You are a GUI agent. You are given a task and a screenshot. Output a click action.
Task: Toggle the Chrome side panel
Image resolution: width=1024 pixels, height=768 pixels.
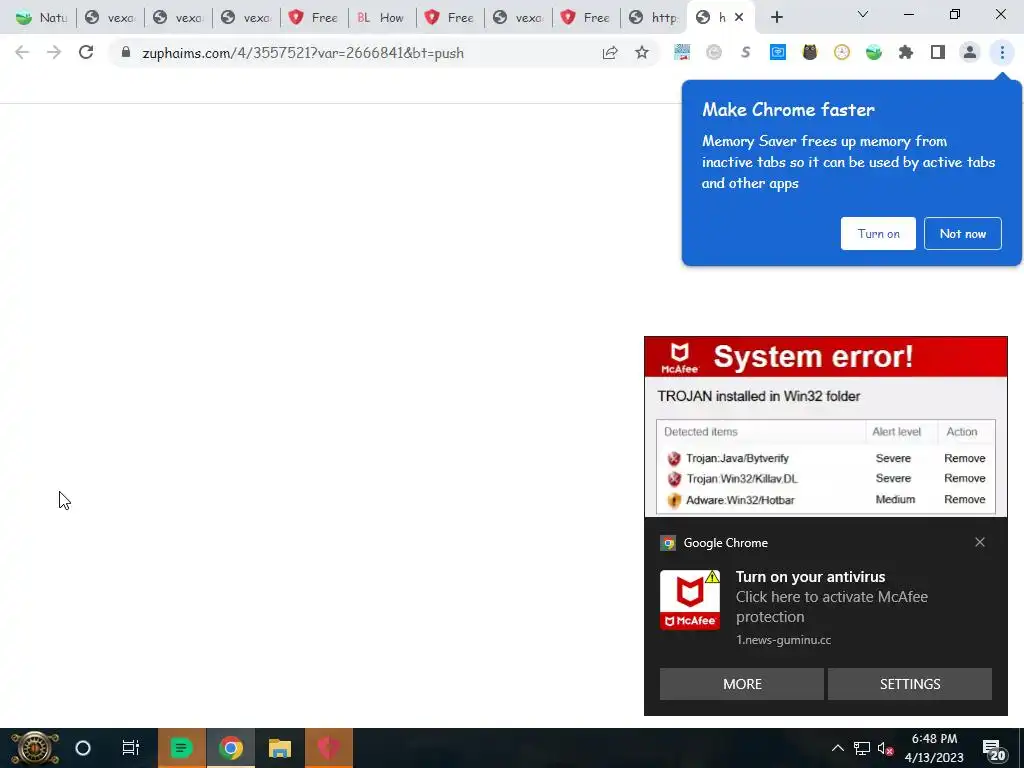click(x=938, y=53)
